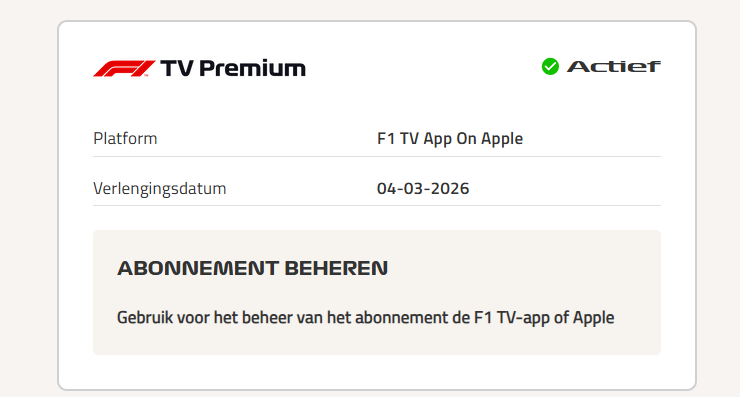Select the Actief status label

pyautogui.click(x=614, y=67)
